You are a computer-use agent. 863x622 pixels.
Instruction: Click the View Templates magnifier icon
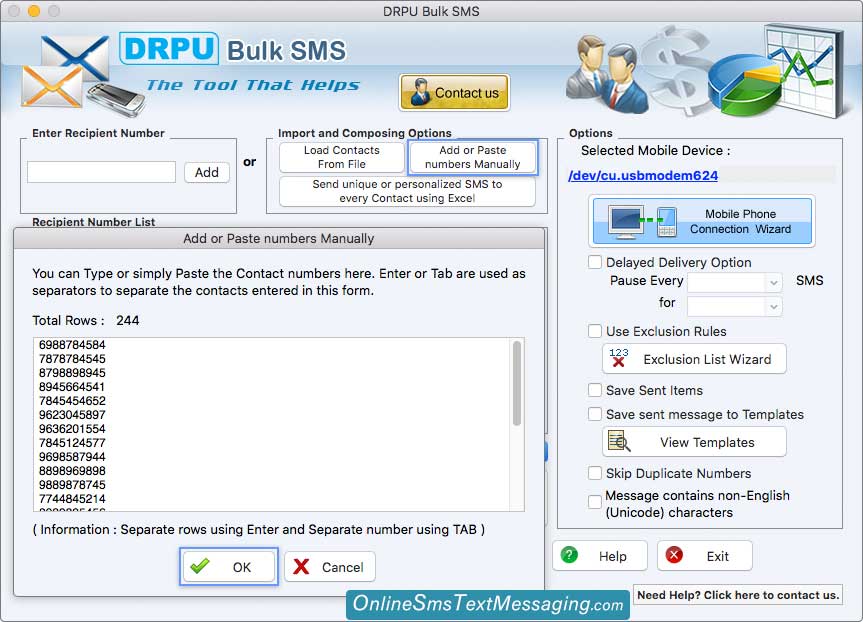coord(619,441)
